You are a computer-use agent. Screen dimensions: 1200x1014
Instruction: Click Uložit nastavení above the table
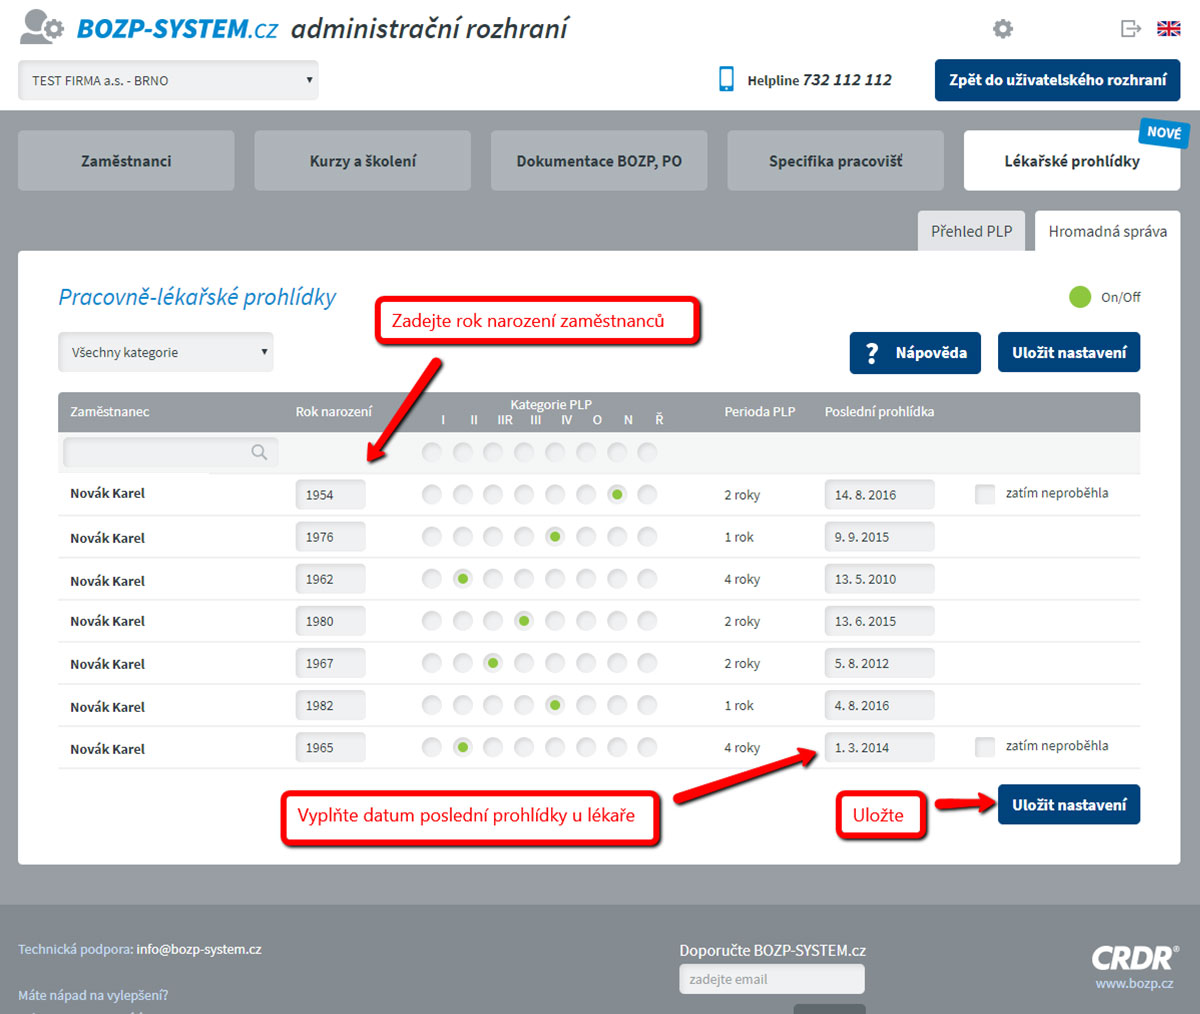[1069, 353]
